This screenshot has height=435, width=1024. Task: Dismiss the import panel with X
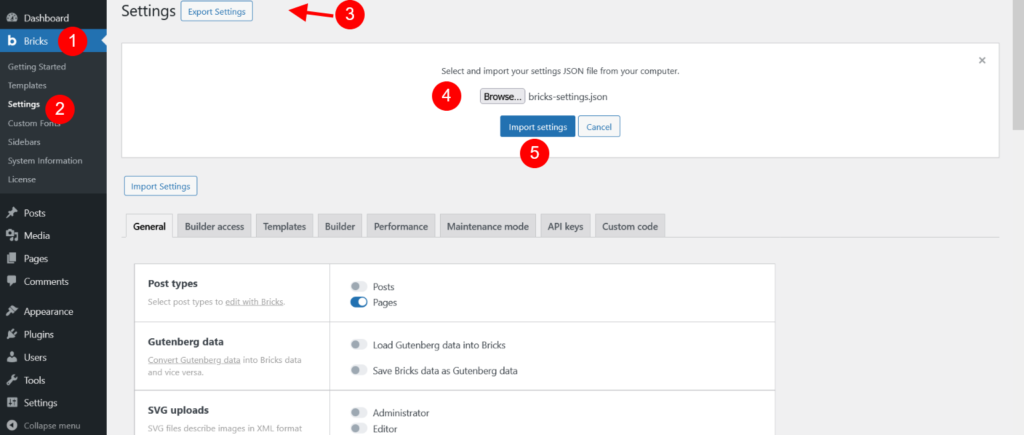(x=982, y=60)
